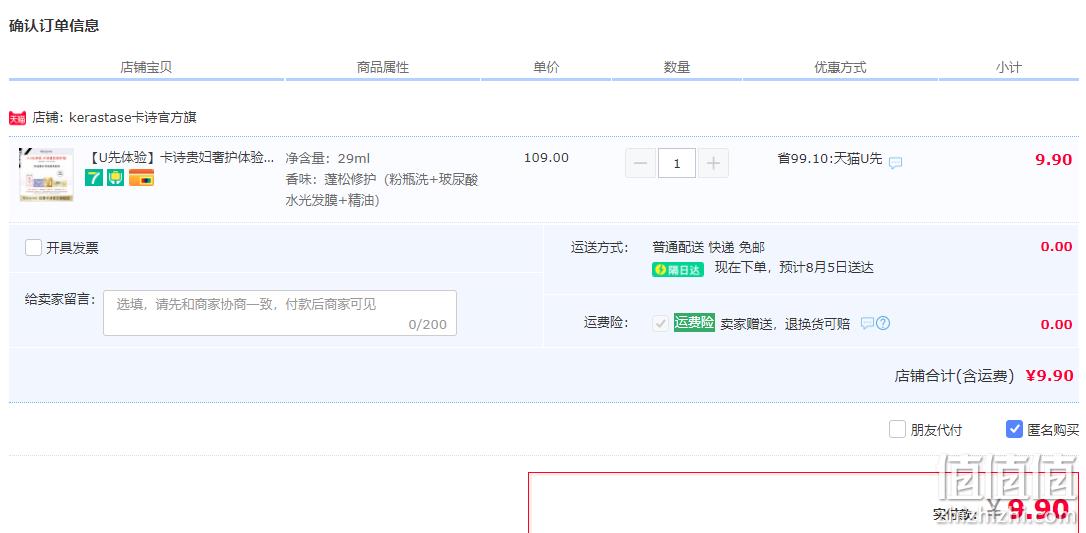Click the 商品属性 column header
Viewport: 1086px width, 533px height.
[x=383, y=67]
